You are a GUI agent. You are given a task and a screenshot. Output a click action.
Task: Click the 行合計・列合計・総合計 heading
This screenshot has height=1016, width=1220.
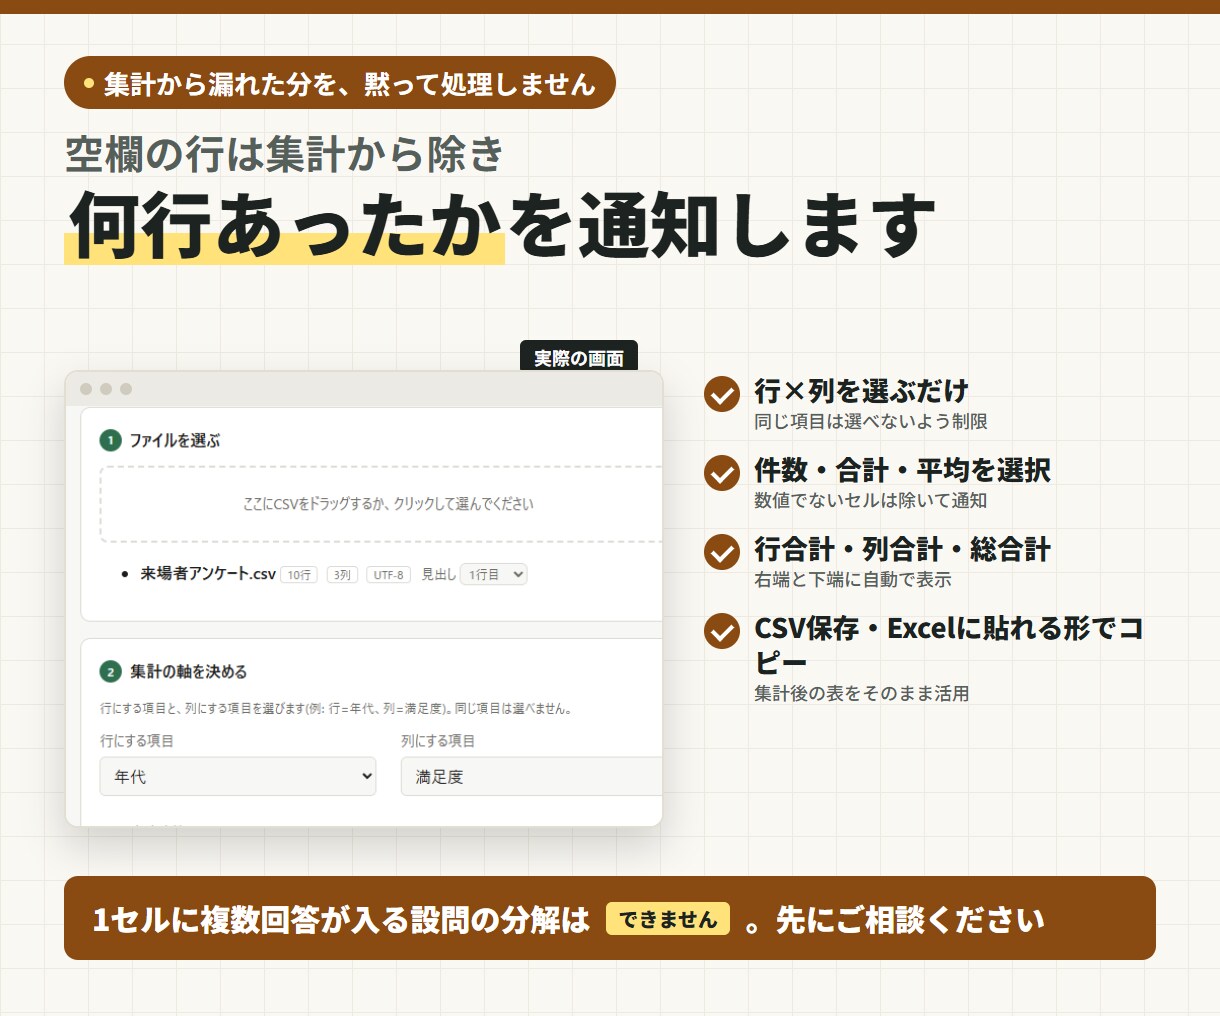903,549
